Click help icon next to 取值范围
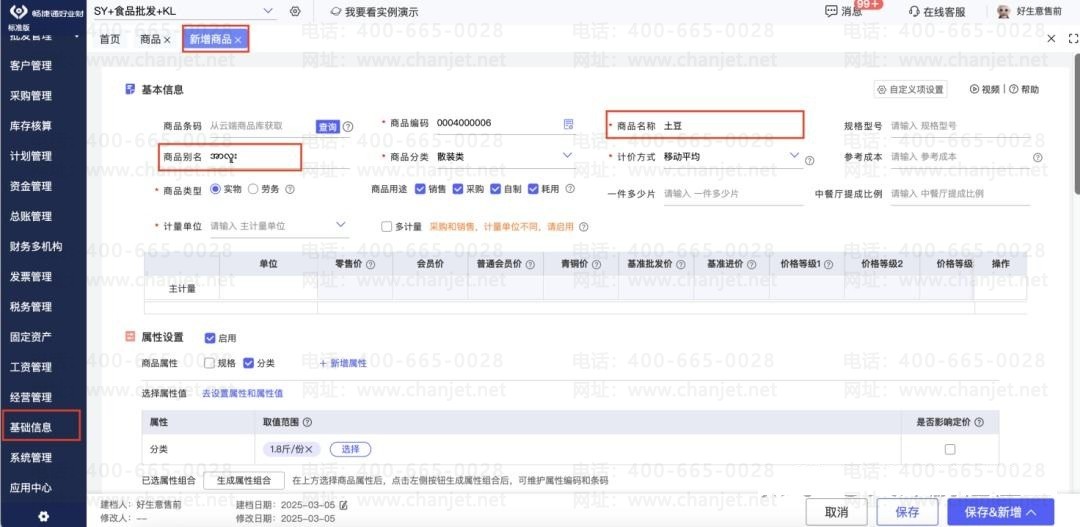 click(307, 422)
